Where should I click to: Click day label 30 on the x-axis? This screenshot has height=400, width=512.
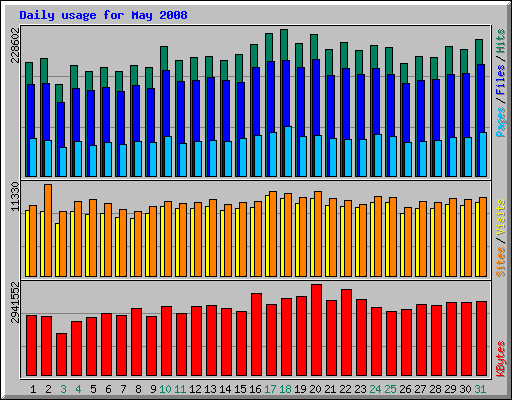[x=465, y=389]
